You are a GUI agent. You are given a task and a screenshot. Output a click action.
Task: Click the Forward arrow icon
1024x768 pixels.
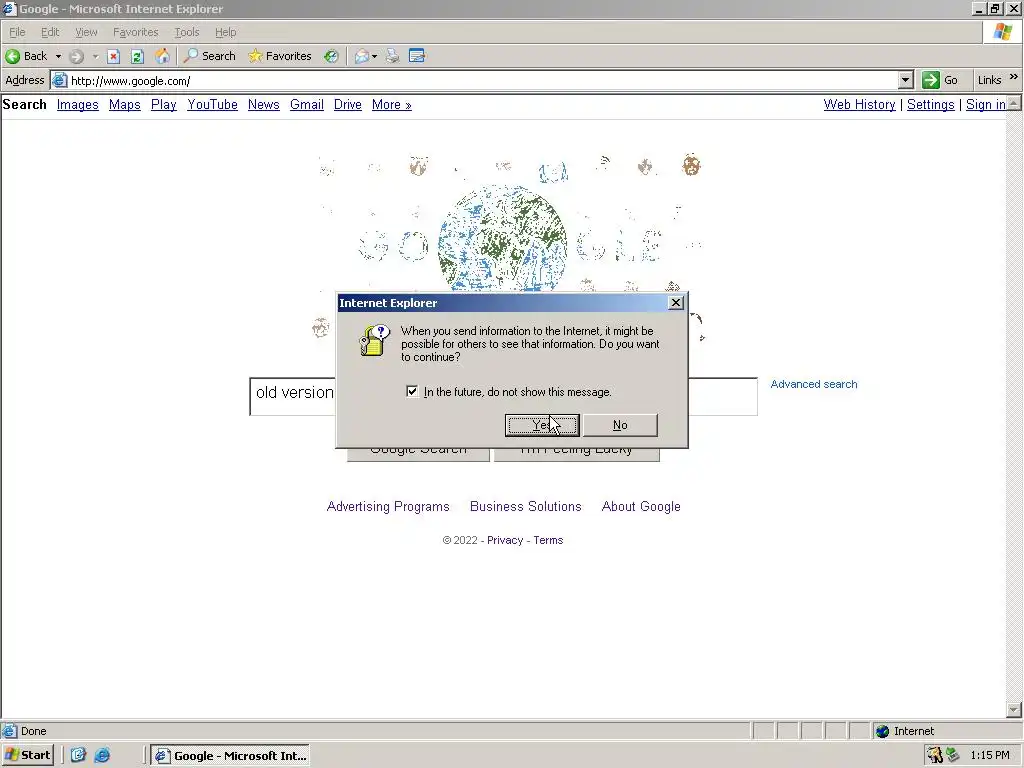(x=76, y=56)
